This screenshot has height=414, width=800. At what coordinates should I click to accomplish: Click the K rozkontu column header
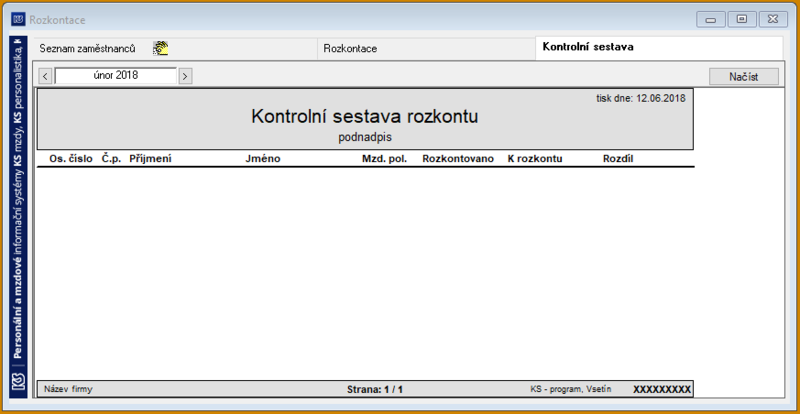click(535, 159)
